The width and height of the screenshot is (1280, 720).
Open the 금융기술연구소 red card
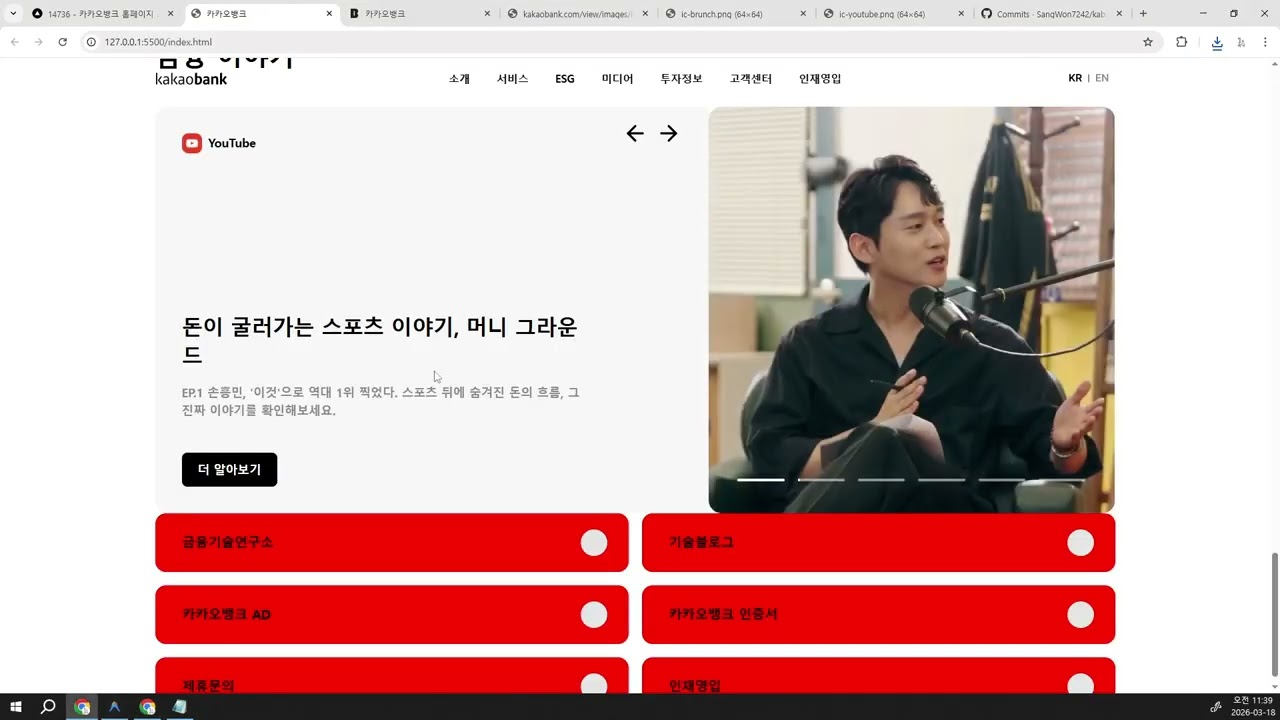[392, 543]
